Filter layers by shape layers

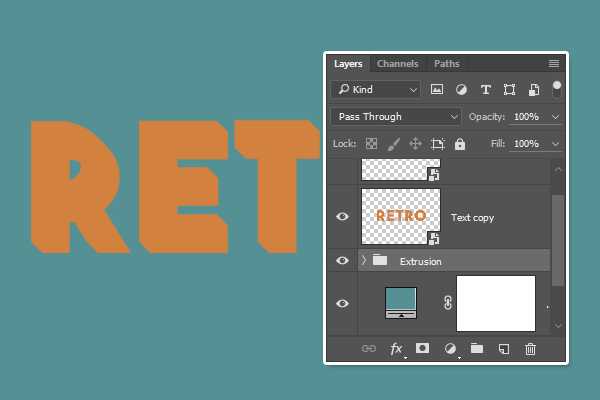point(510,89)
